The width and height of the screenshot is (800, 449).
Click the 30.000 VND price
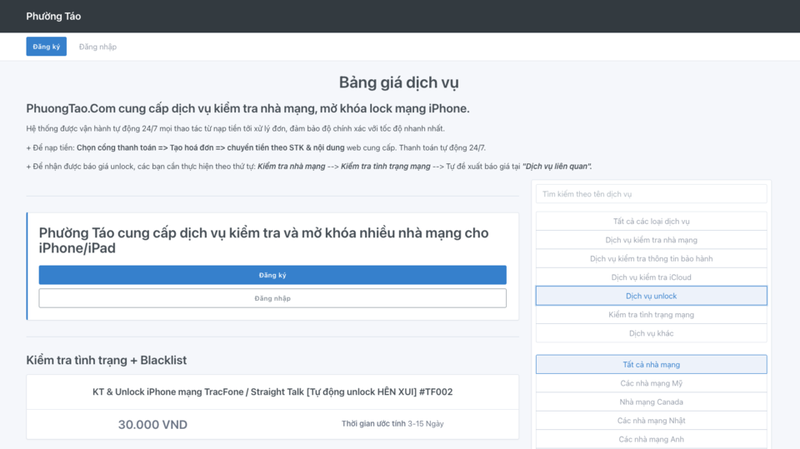point(153,425)
